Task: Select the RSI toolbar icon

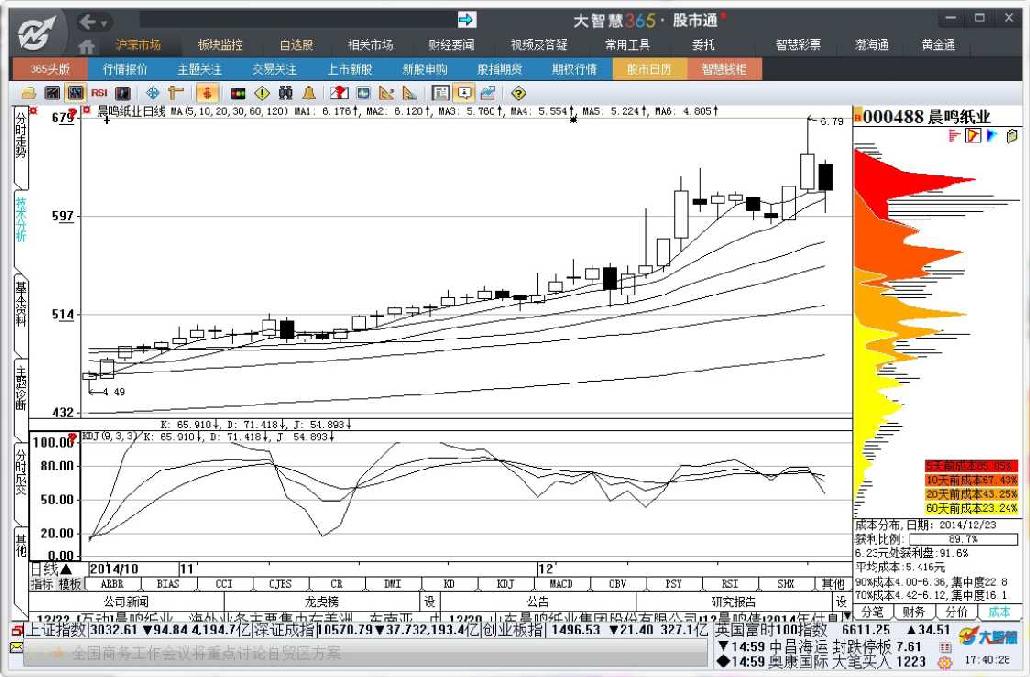Action: 99,93
